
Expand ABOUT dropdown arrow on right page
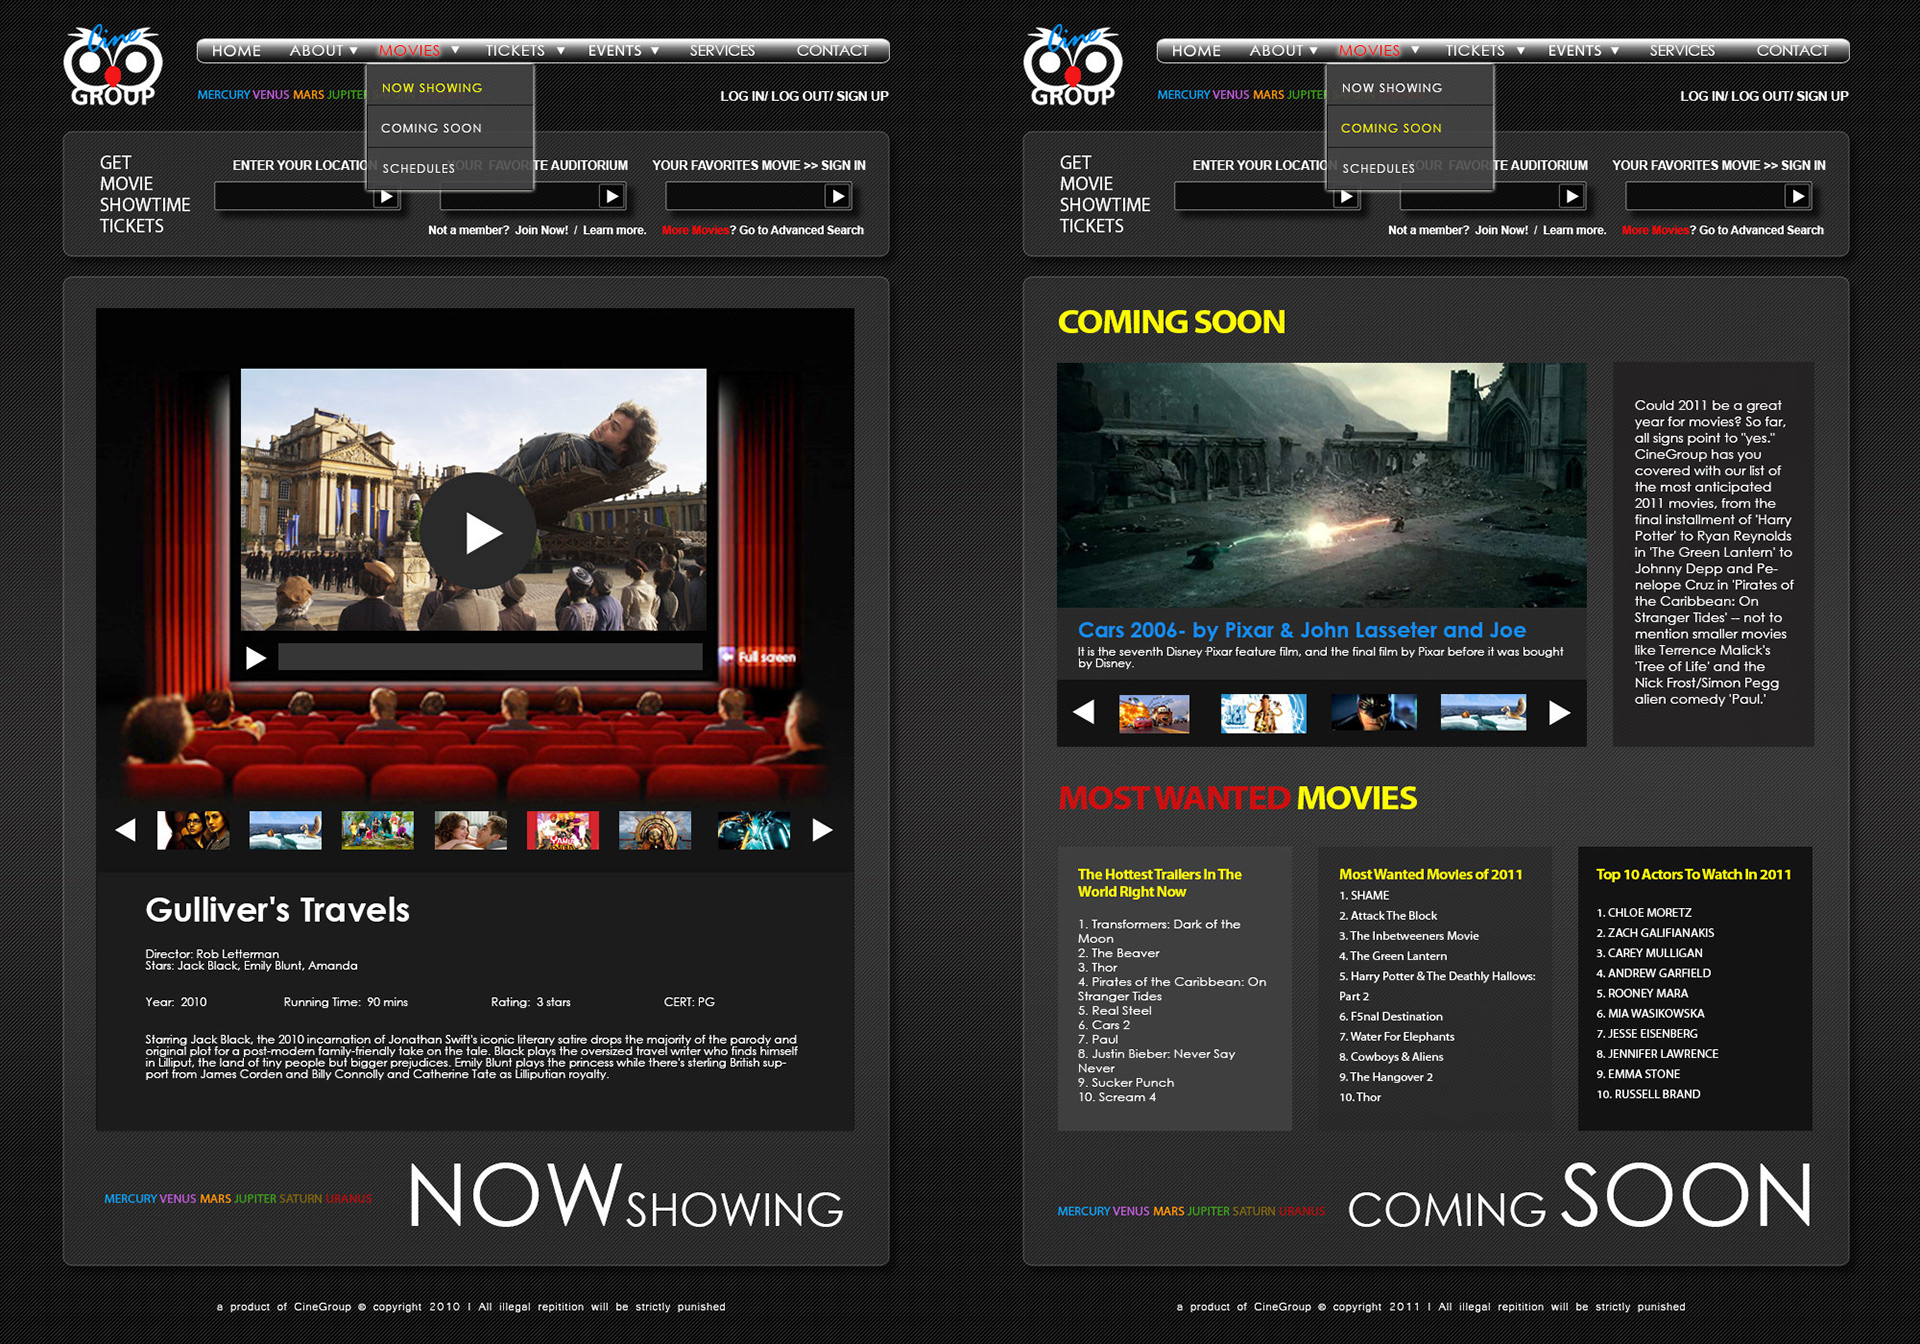(x=1313, y=50)
